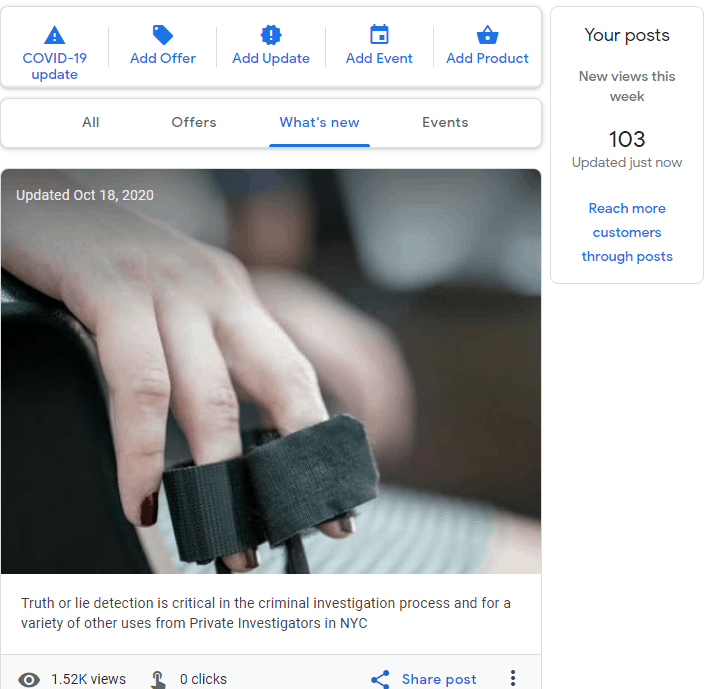The width and height of the screenshot is (708, 689).
Task: Open the three-dot post options menu
Action: point(513,679)
